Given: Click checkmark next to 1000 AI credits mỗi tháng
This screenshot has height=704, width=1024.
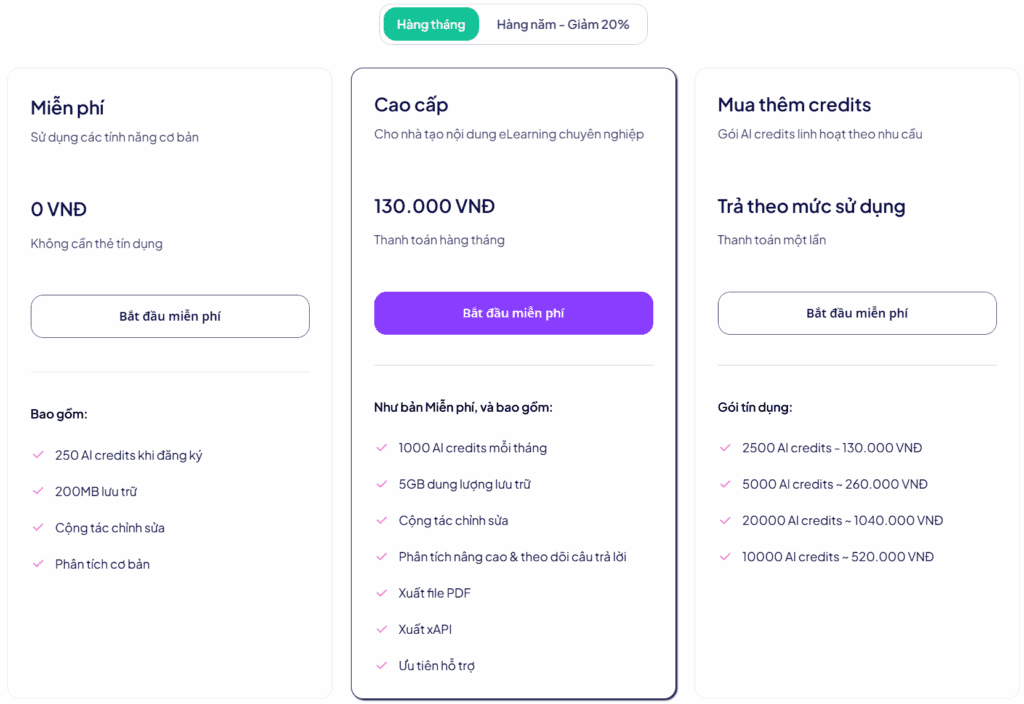Looking at the screenshot, I should coord(381,447).
